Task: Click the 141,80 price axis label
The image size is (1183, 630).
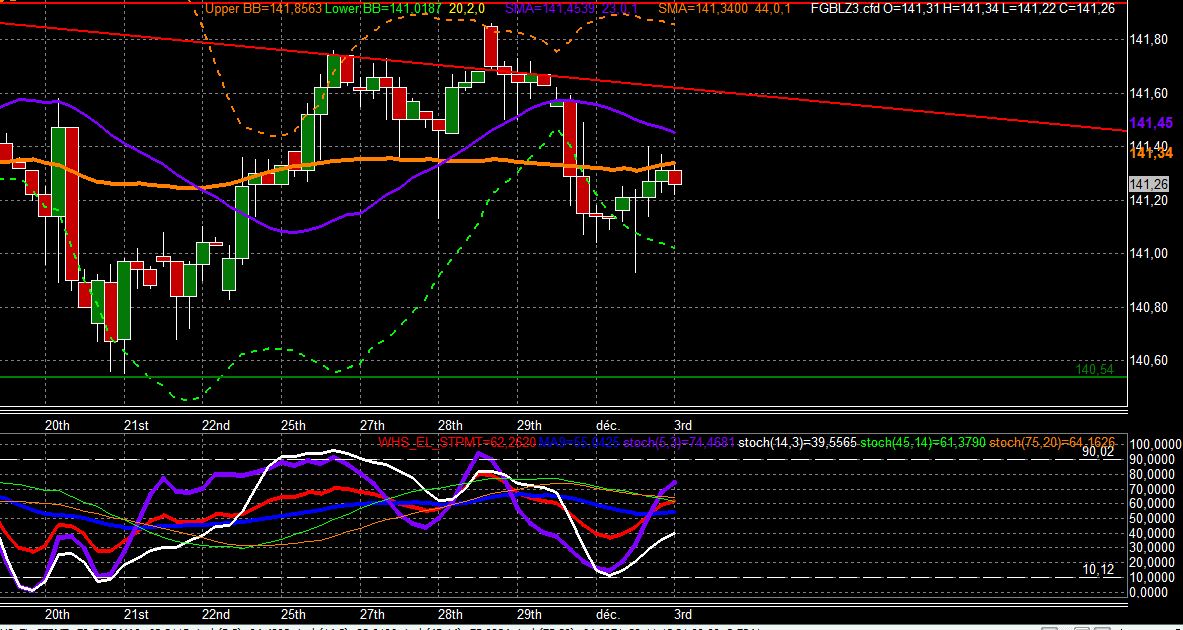Action: pos(1149,40)
